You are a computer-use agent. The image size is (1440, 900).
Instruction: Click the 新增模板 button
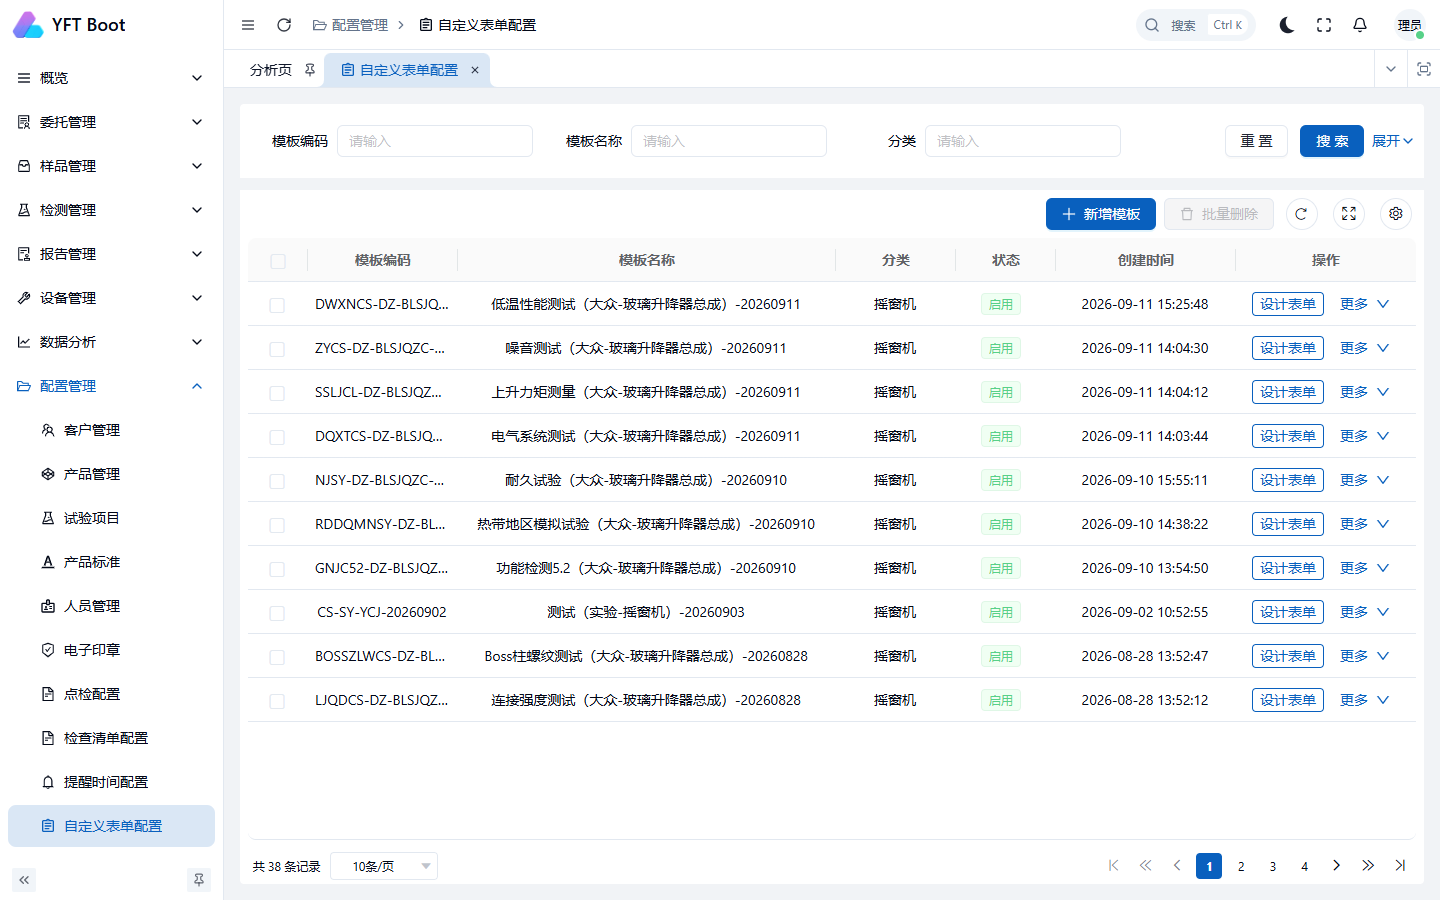pyautogui.click(x=1101, y=214)
